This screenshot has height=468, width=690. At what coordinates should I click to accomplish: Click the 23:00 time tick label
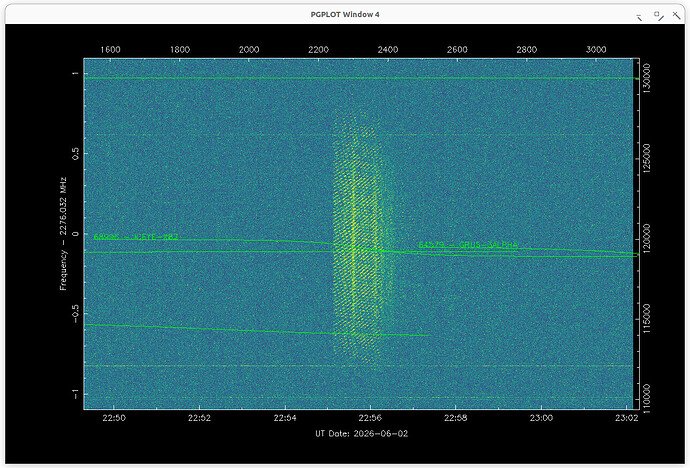(x=541, y=418)
